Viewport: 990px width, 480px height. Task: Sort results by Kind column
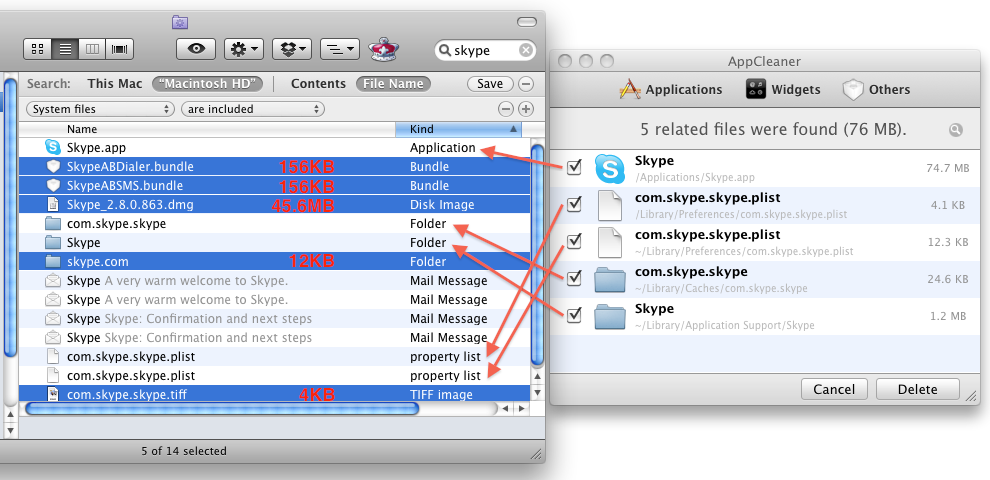[458, 129]
